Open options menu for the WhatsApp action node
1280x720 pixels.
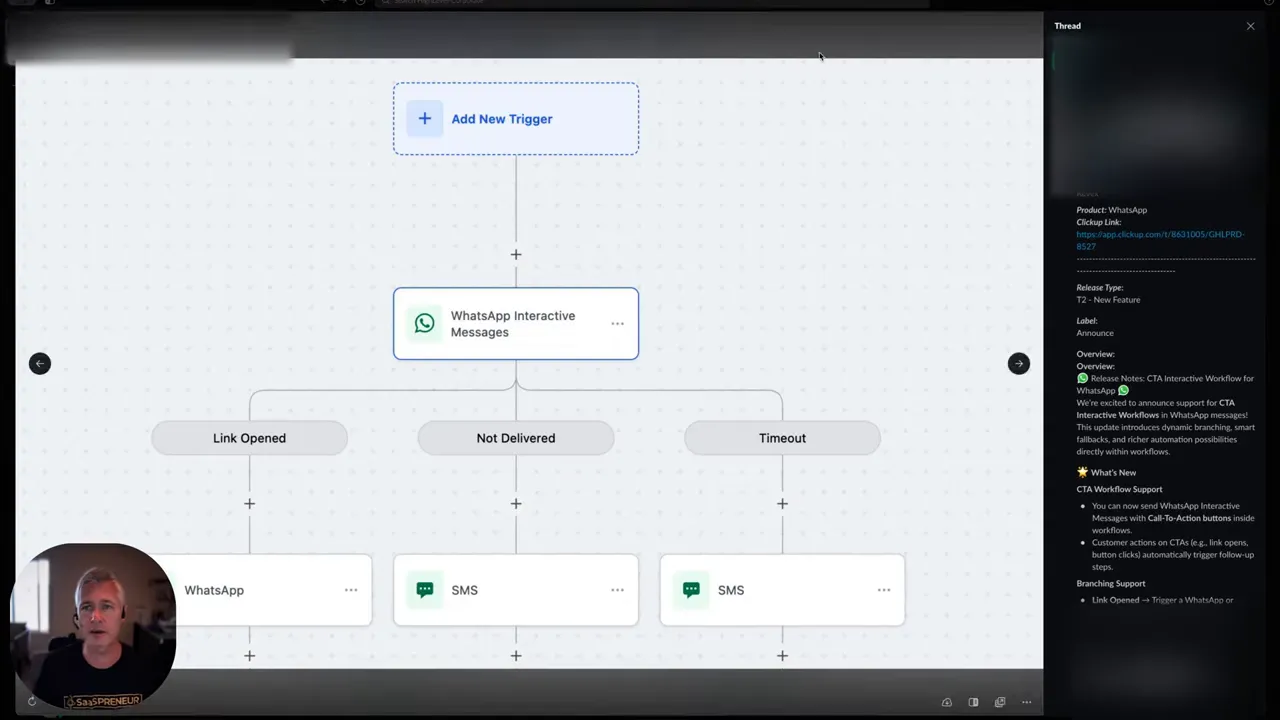tap(351, 590)
